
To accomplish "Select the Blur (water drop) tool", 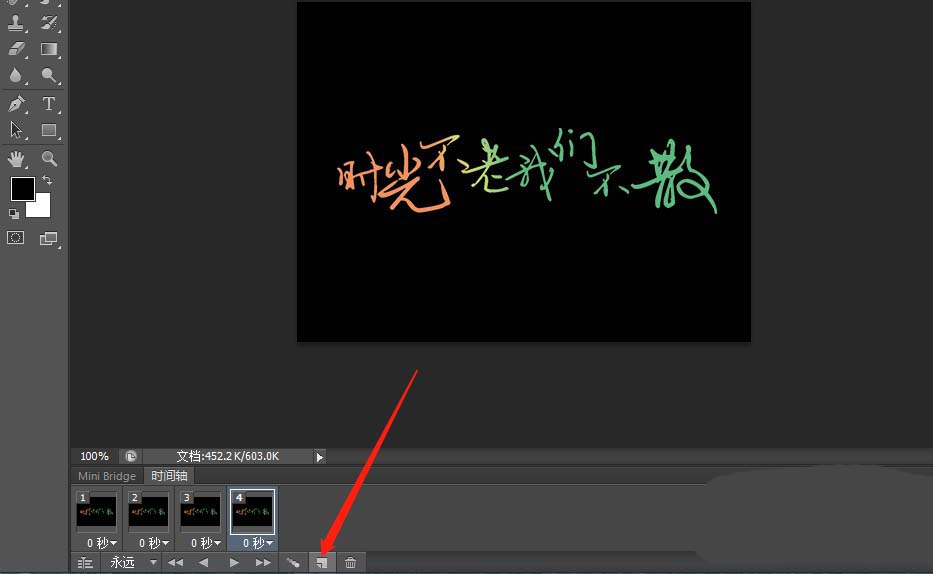I will [x=16, y=75].
